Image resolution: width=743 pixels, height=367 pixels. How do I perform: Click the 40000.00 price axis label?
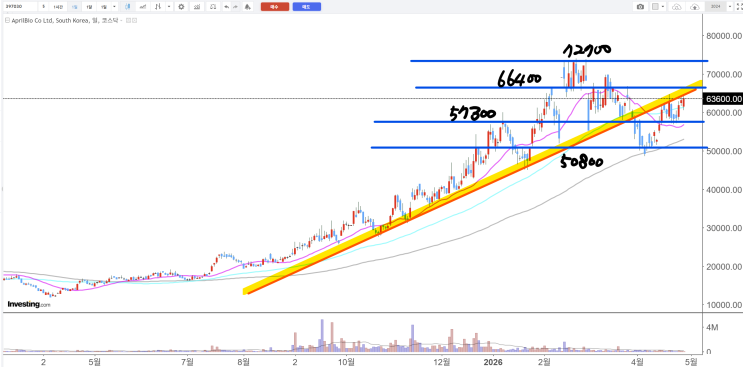[x=724, y=189]
